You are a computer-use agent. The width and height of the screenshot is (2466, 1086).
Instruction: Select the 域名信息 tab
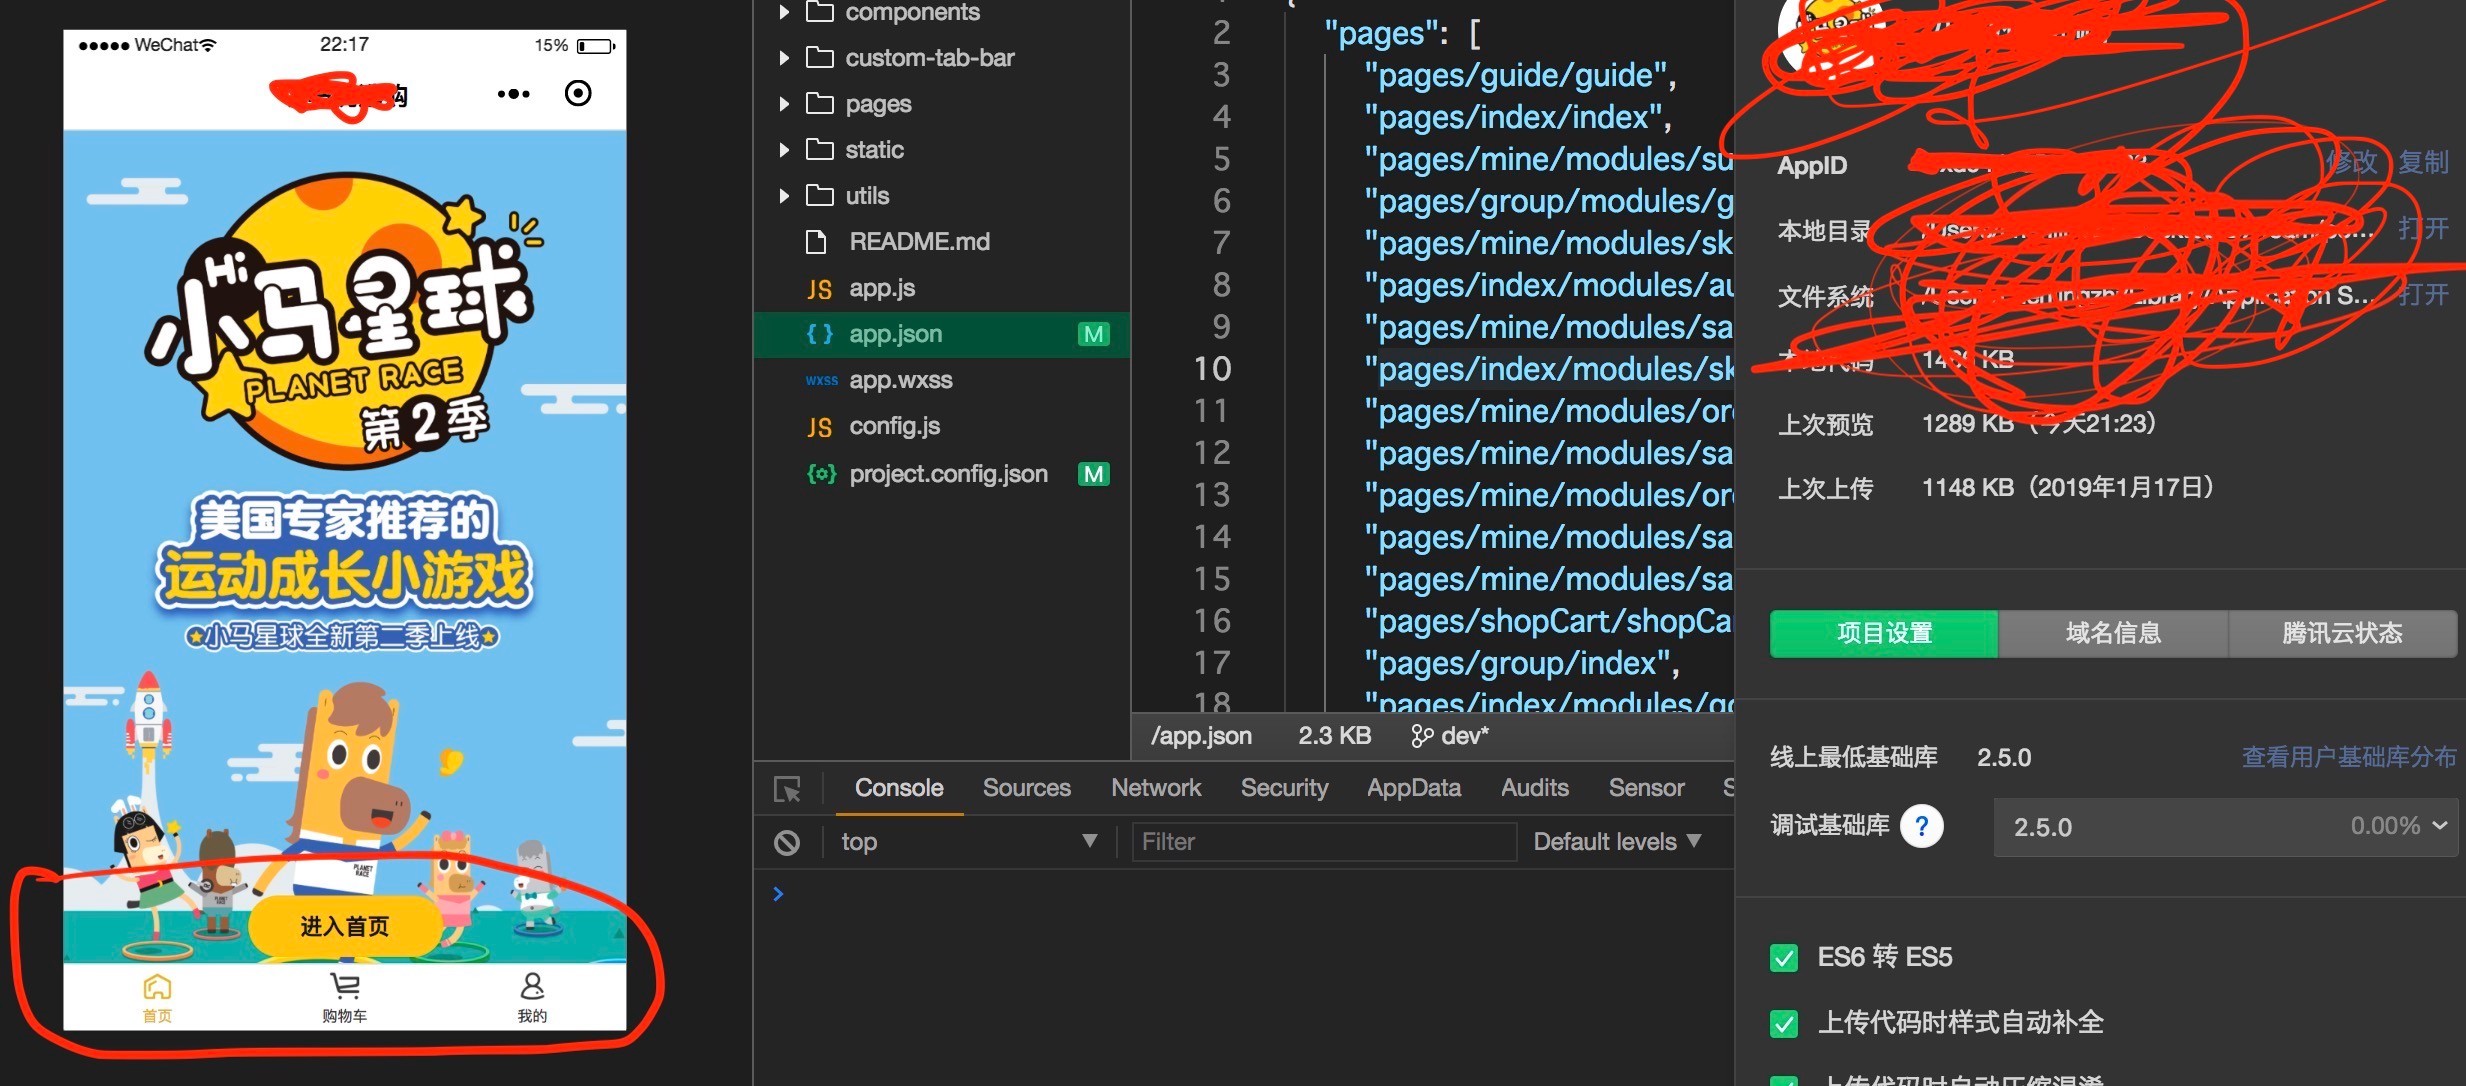[2113, 634]
